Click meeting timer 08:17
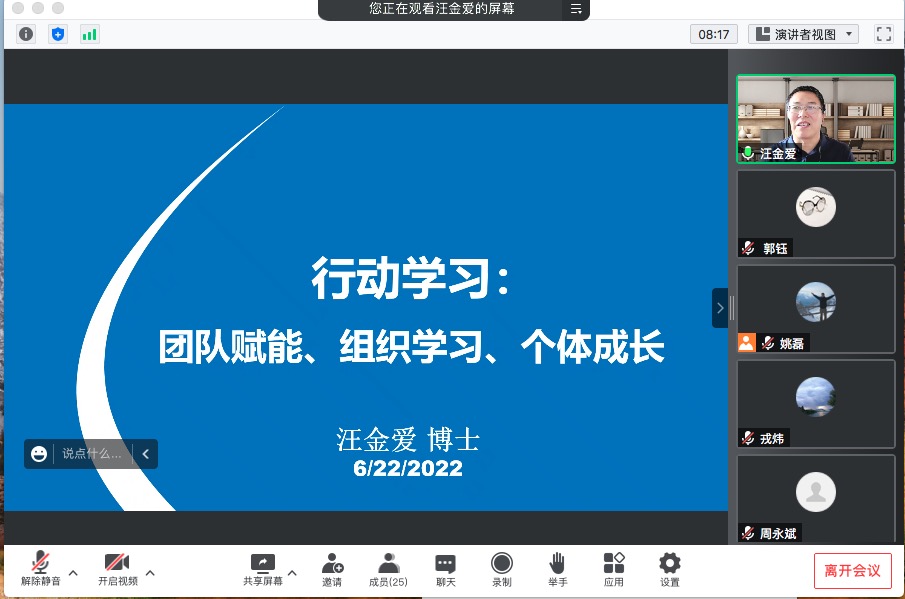The image size is (905, 599). click(713, 35)
